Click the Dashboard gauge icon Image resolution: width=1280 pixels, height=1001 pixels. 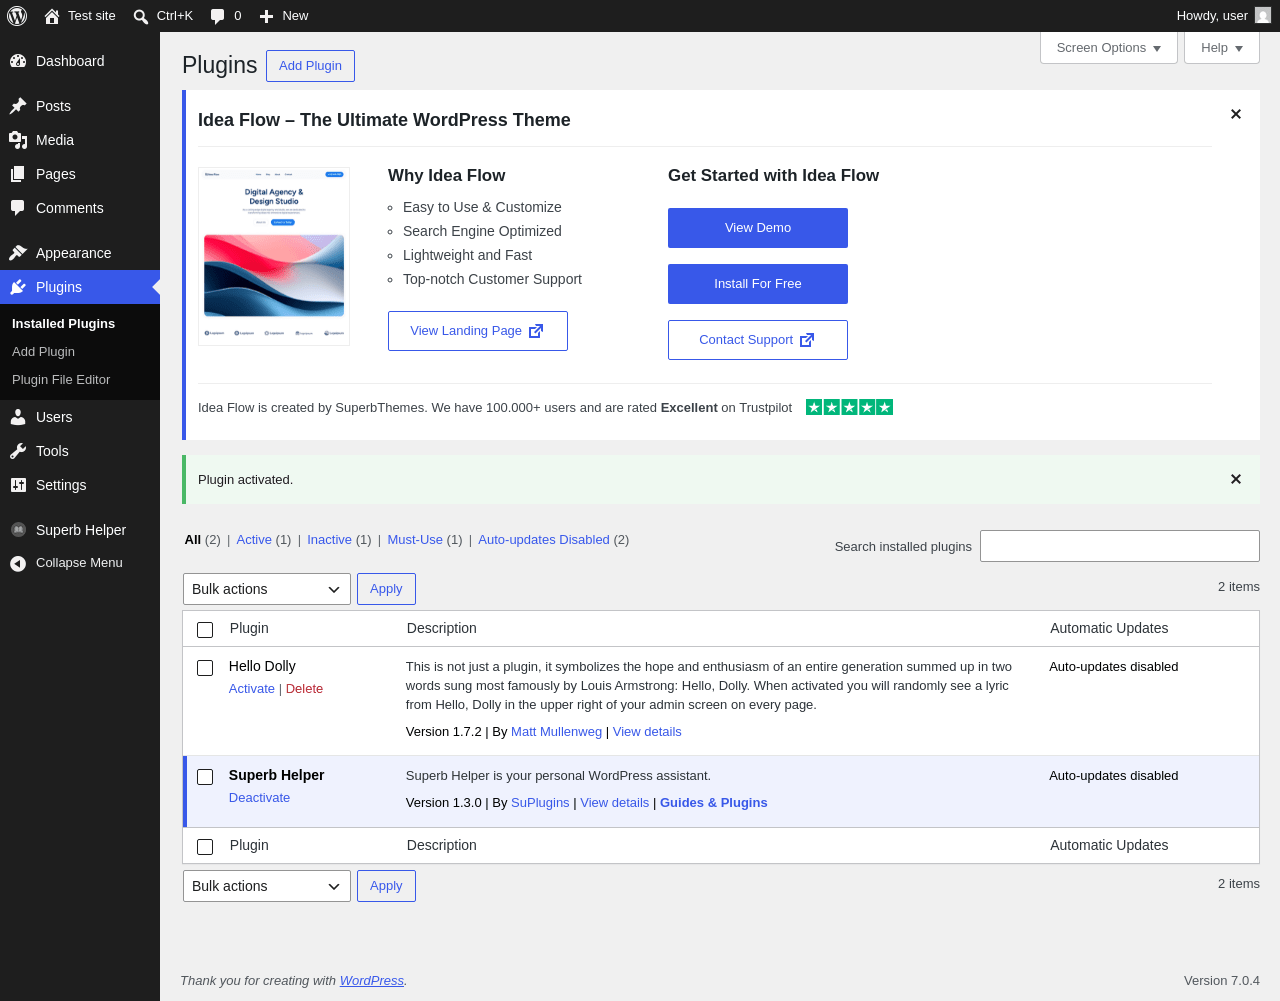click(x=18, y=61)
